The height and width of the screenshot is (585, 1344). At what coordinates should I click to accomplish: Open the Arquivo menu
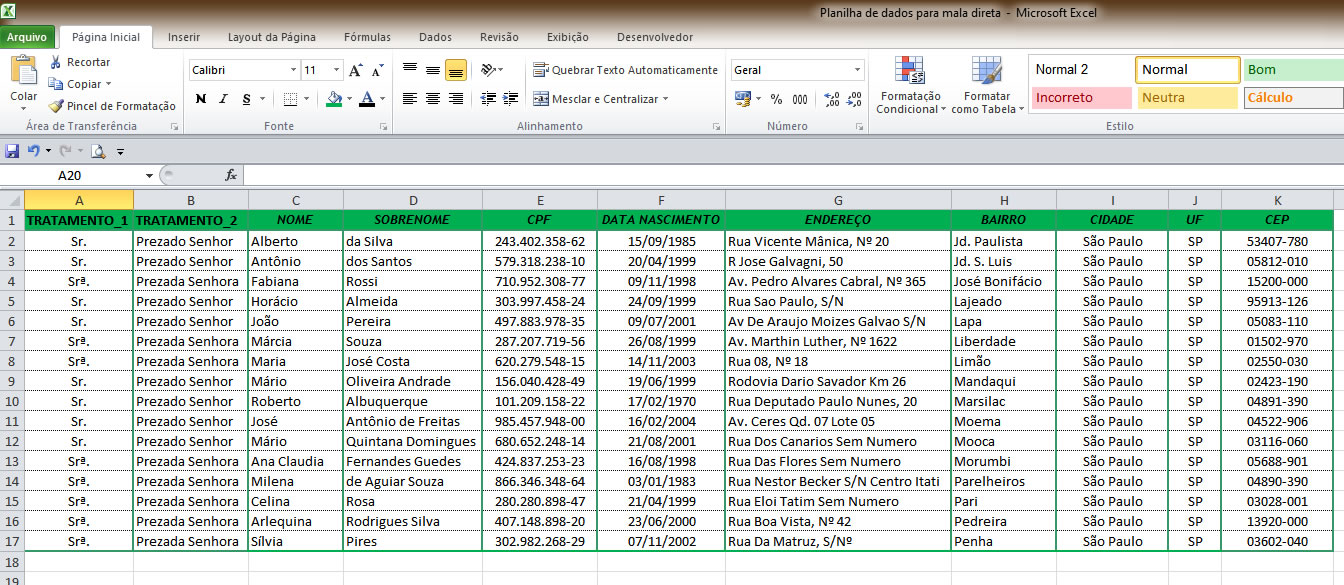coord(29,36)
